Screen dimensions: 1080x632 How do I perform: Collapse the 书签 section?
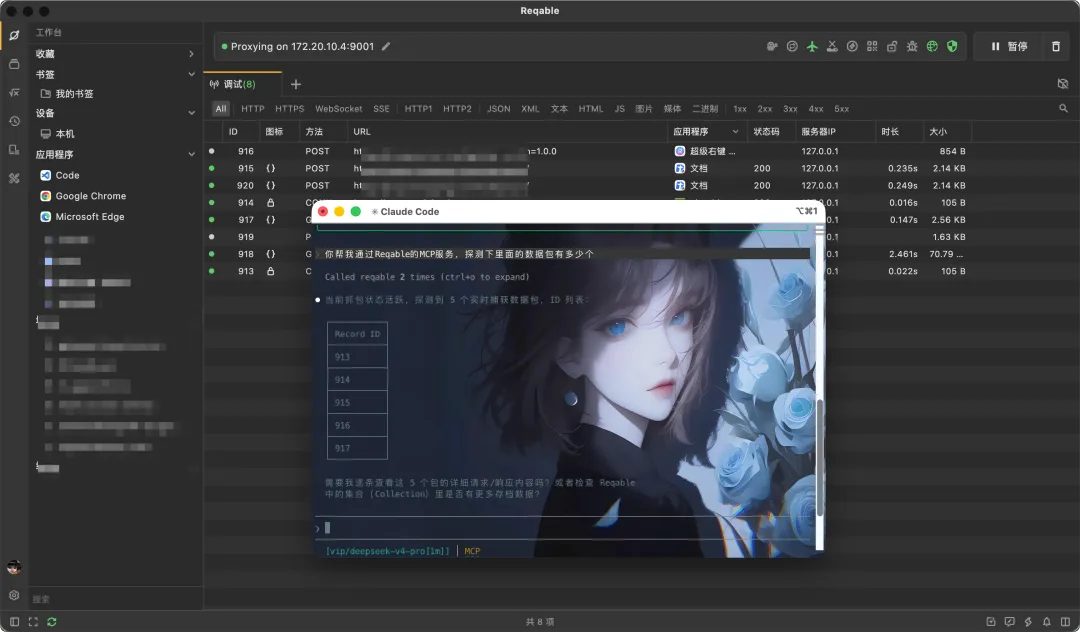[191, 74]
